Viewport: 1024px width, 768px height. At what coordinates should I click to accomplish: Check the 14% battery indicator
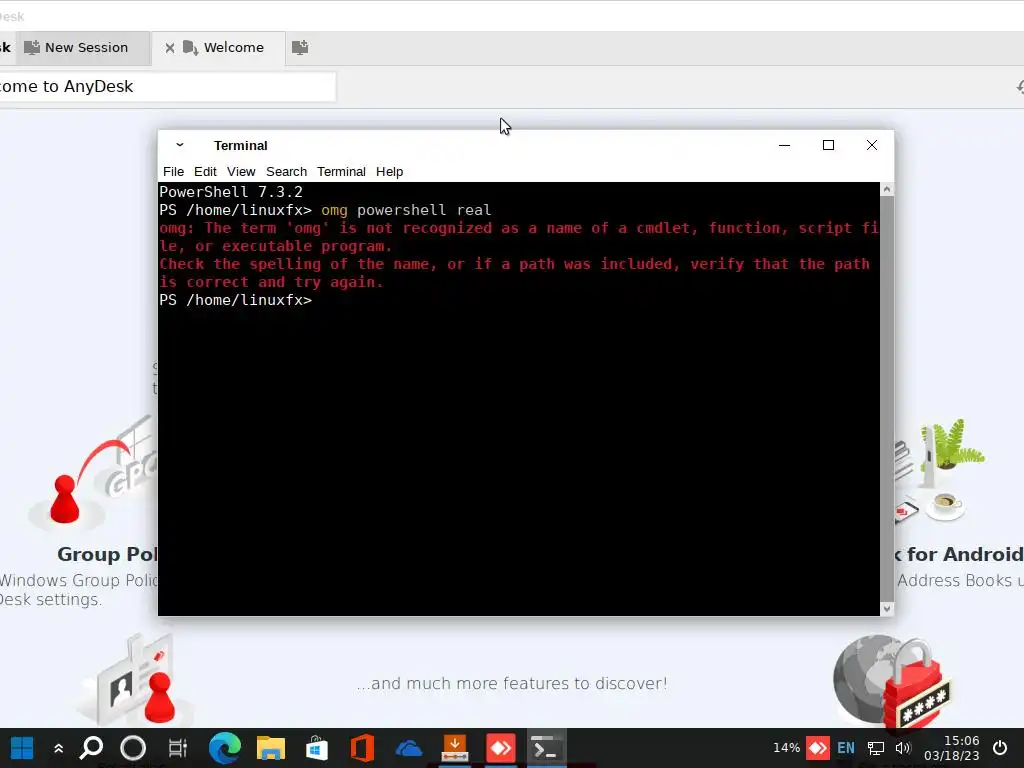786,748
